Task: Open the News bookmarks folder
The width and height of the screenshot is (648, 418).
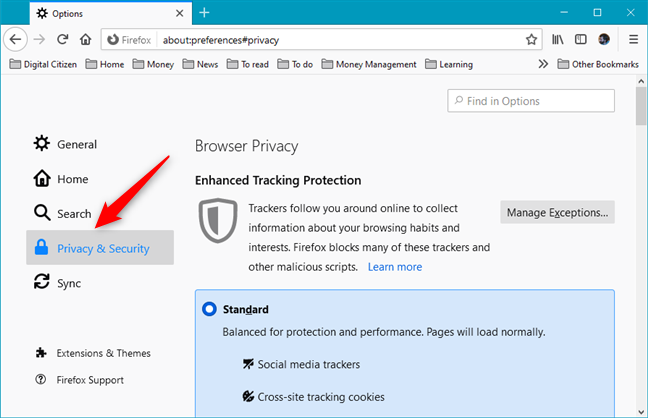Action: coord(200,64)
